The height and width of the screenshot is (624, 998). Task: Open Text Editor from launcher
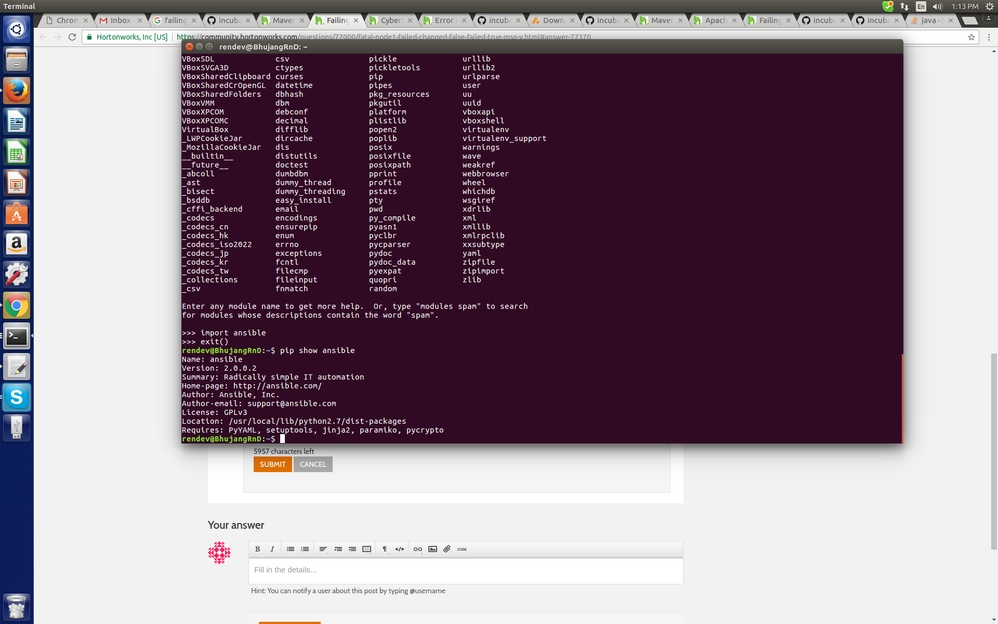(17, 367)
